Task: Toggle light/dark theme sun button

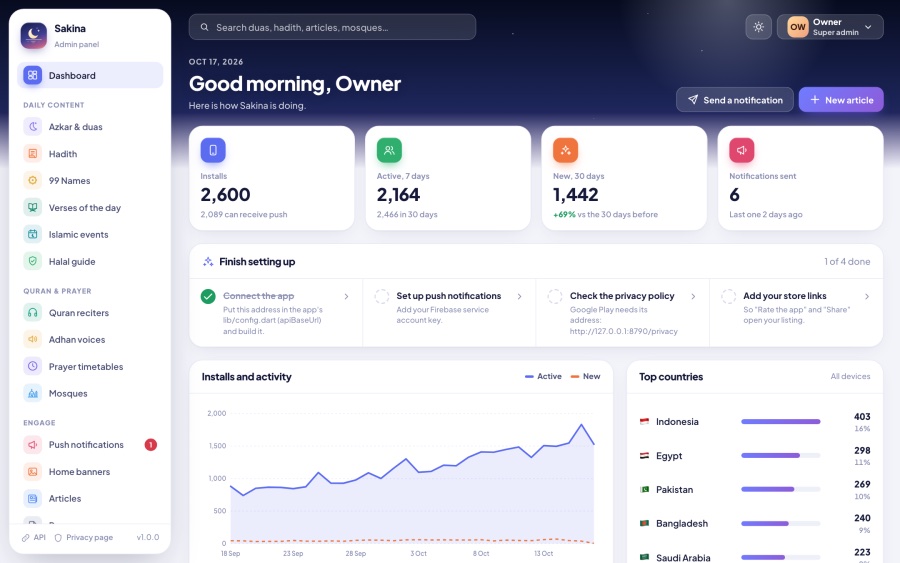Action: click(x=758, y=27)
